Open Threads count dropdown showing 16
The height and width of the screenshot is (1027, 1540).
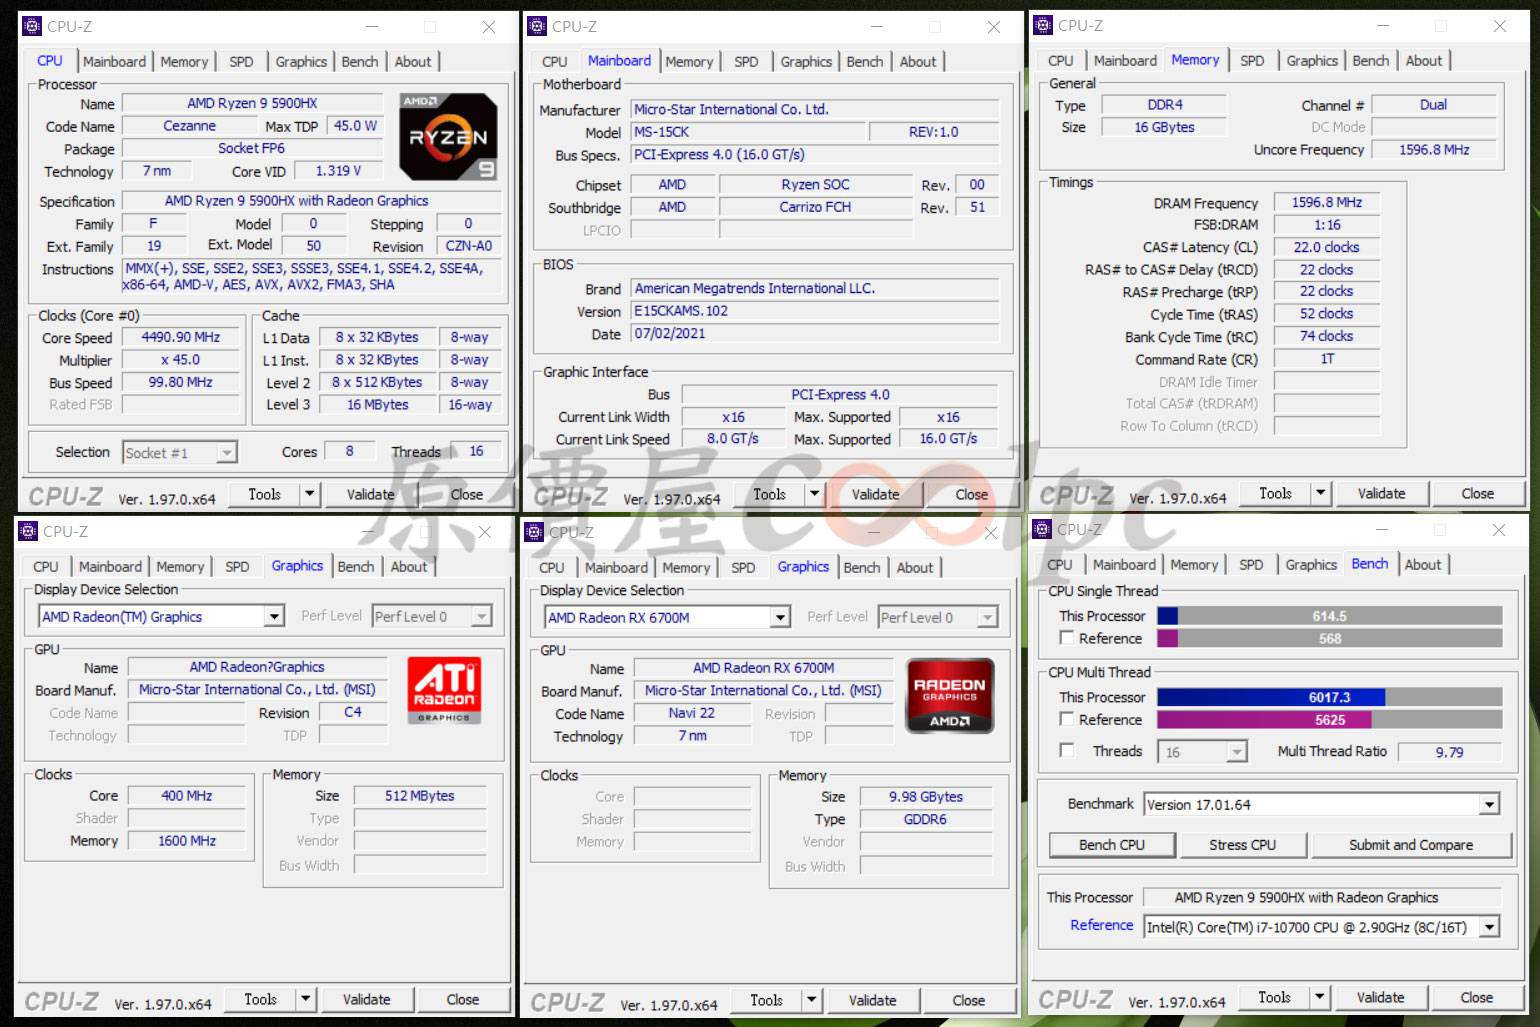click(x=1237, y=752)
